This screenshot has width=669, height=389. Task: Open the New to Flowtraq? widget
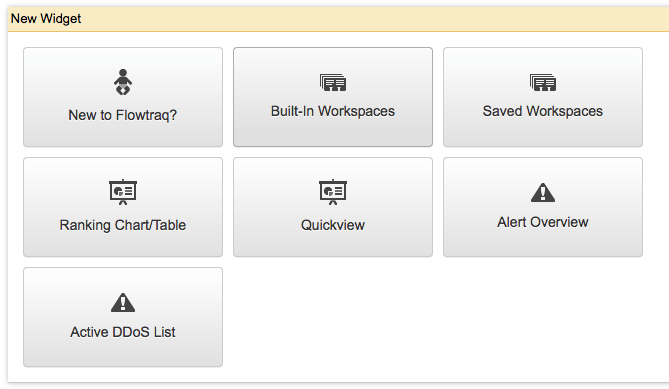pos(123,97)
